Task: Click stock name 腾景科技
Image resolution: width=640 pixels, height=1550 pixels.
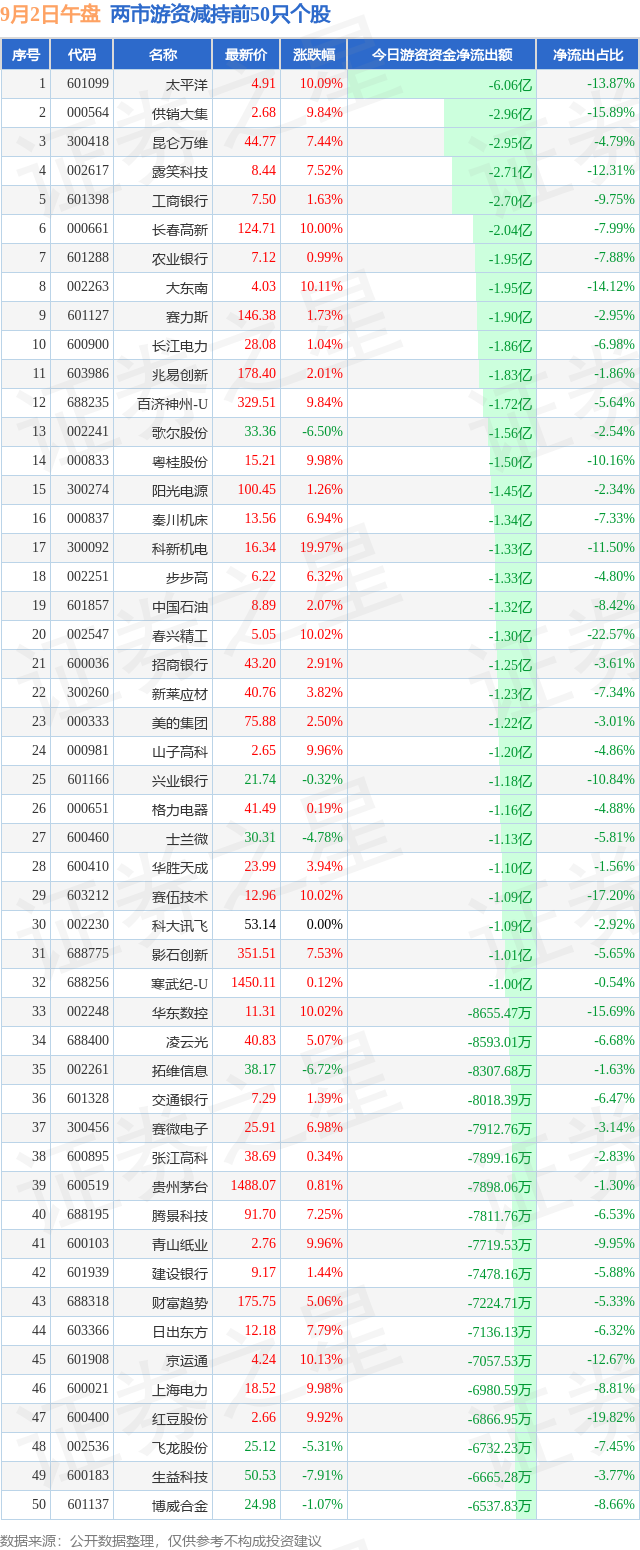Action: point(180,1215)
